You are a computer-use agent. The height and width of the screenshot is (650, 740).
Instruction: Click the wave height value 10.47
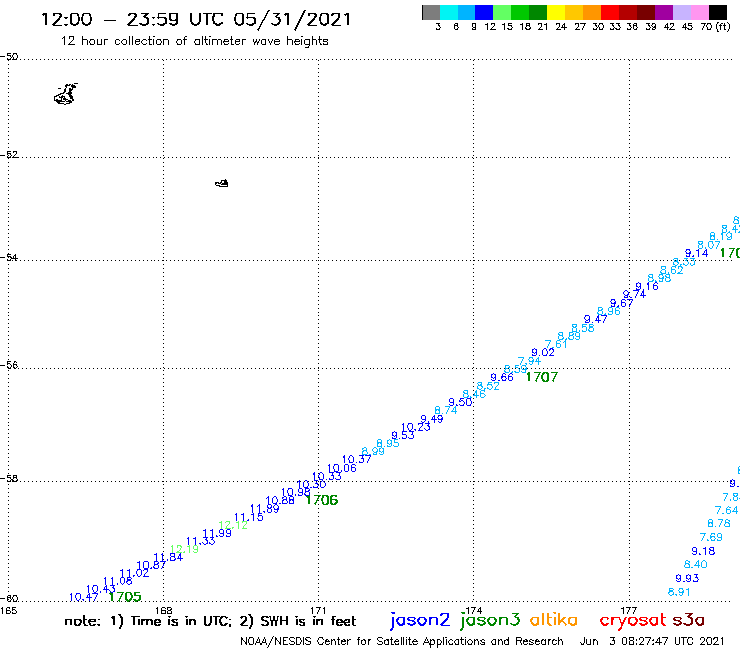pos(84,597)
